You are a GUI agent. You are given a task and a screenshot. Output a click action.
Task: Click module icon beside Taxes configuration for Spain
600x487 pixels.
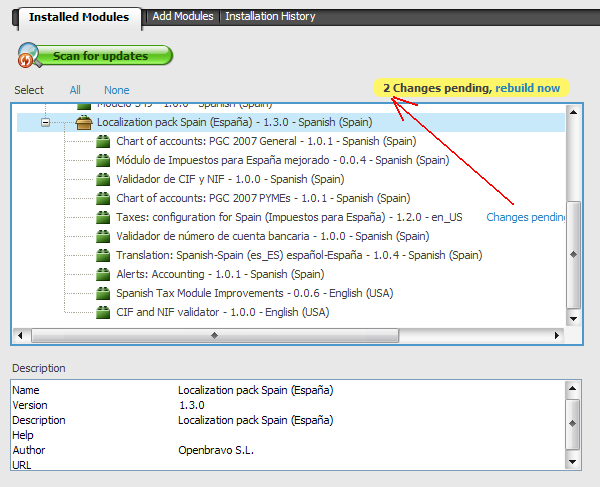(103, 217)
